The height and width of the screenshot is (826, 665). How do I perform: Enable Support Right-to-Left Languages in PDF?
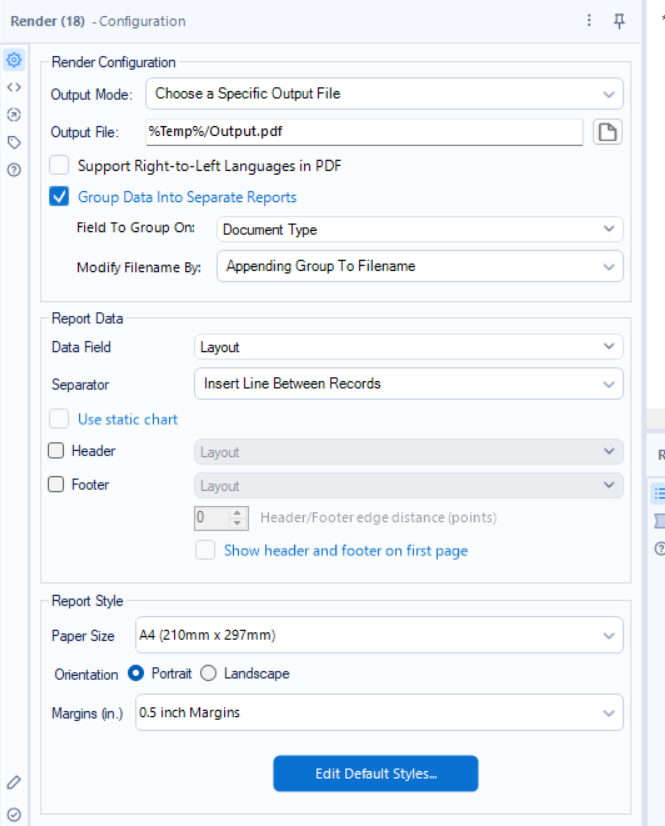pos(58,167)
